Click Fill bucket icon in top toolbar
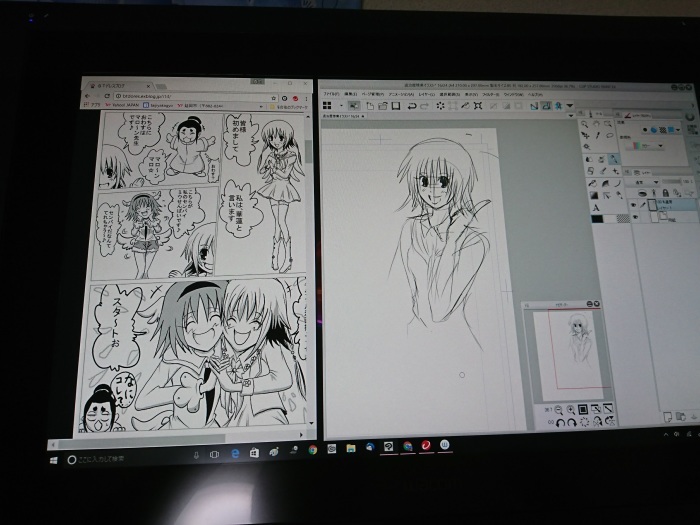 465,106
